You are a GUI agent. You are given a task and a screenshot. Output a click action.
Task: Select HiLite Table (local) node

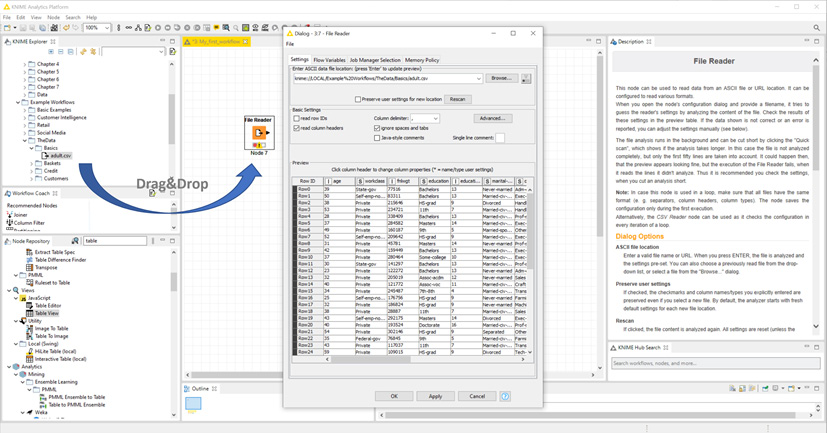(x=51, y=351)
